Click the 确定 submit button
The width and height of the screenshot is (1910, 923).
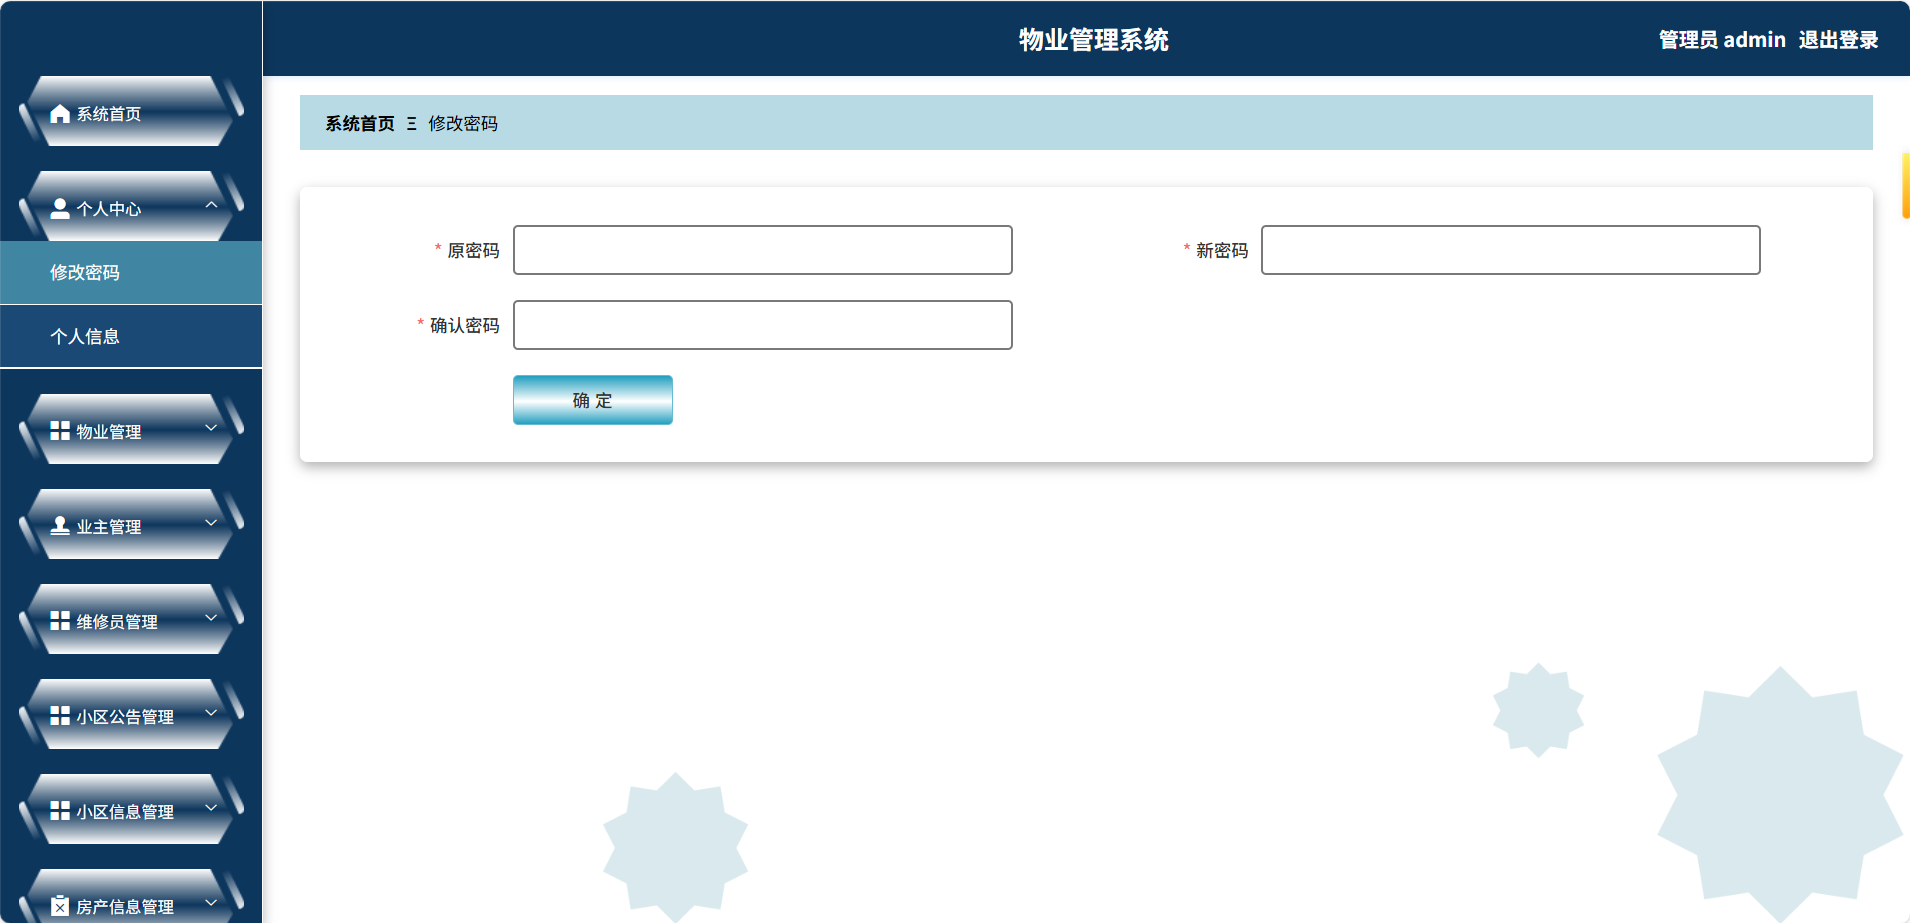pyautogui.click(x=593, y=400)
